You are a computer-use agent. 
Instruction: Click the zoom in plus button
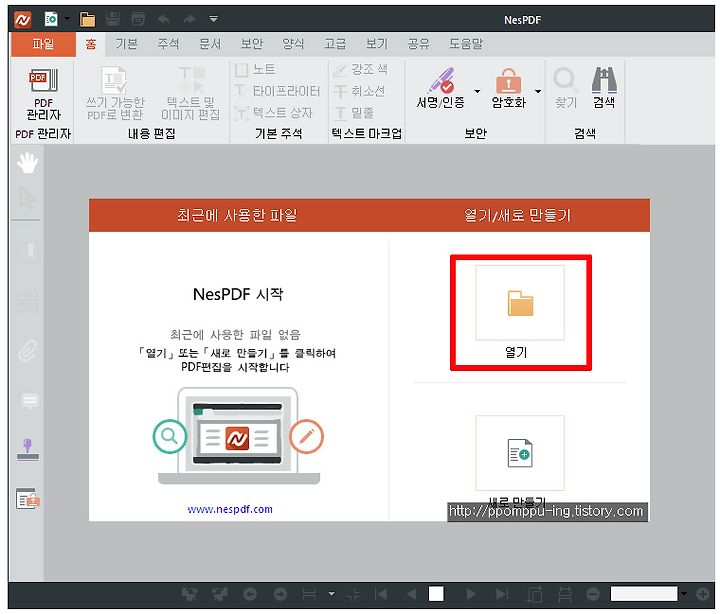703,594
